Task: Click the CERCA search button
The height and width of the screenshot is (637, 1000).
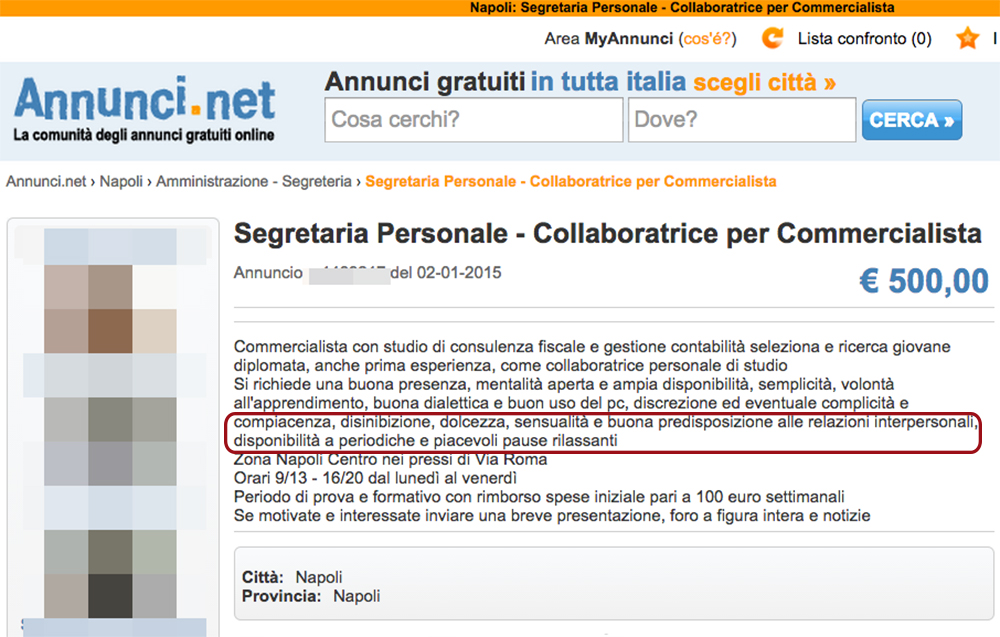Action: 912,120
